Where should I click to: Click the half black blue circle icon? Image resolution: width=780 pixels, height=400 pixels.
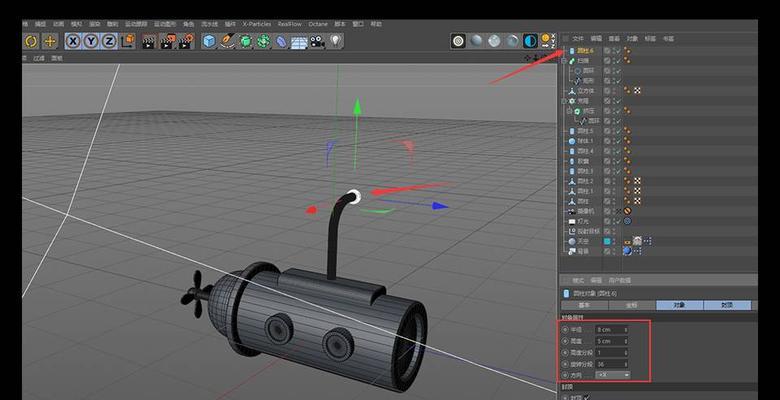tap(530, 41)
